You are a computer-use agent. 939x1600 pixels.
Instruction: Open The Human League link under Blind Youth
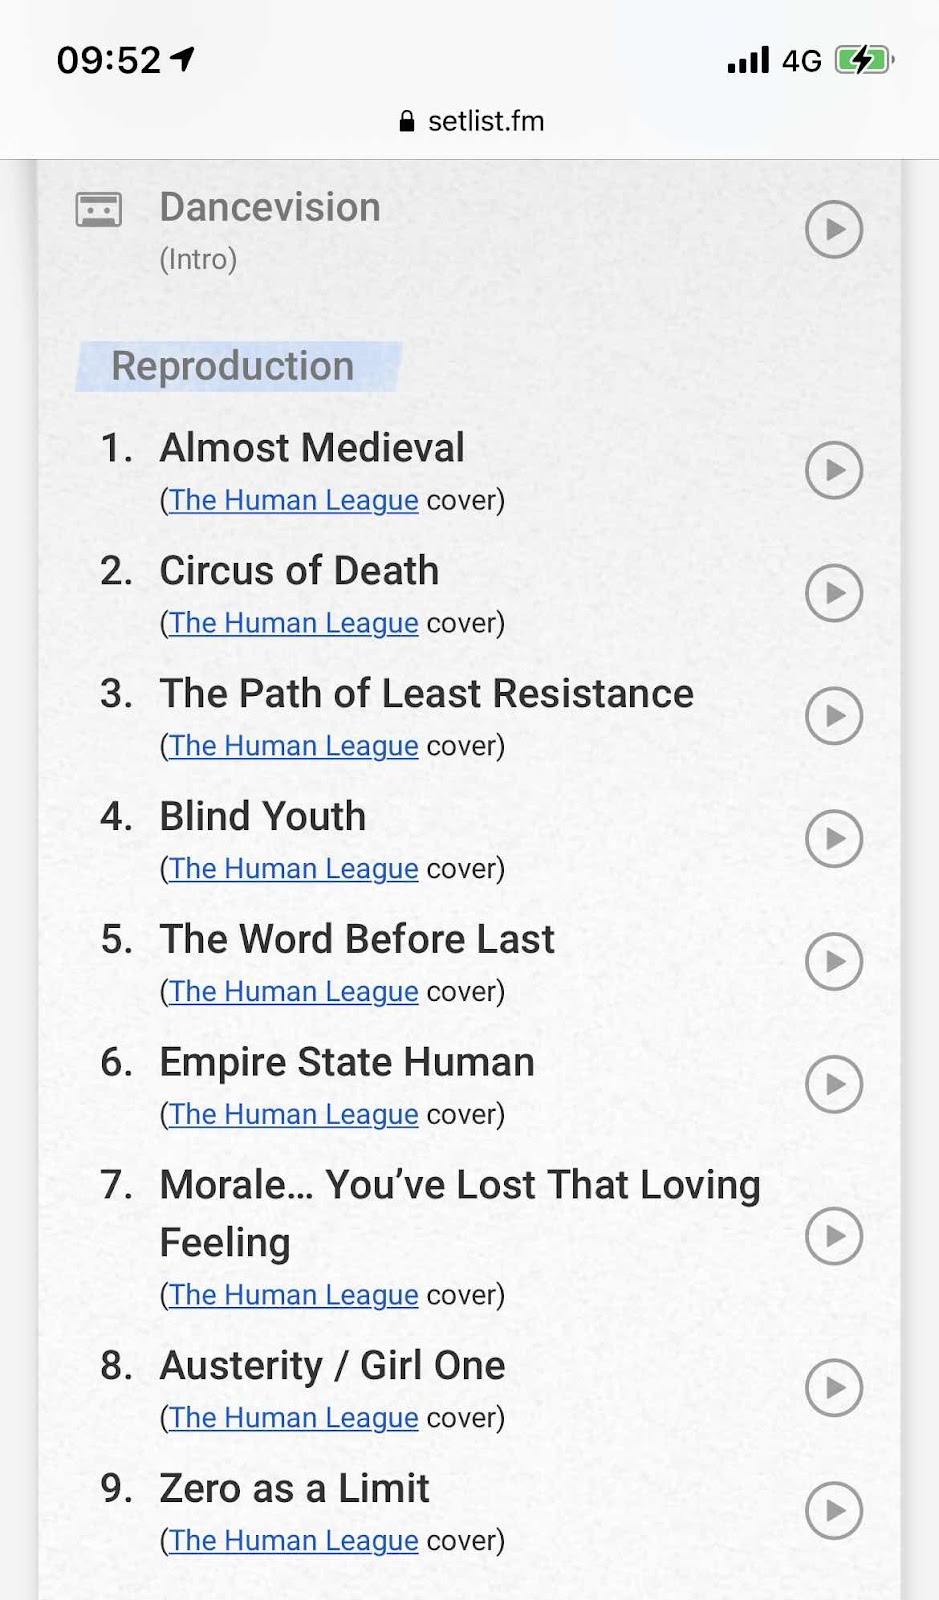point(293,869)
